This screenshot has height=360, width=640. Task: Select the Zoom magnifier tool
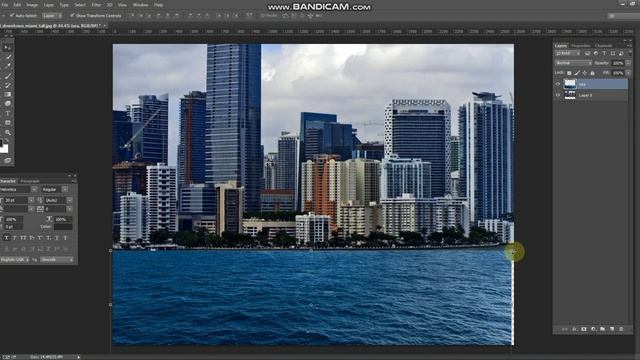(x=7, y=132)
